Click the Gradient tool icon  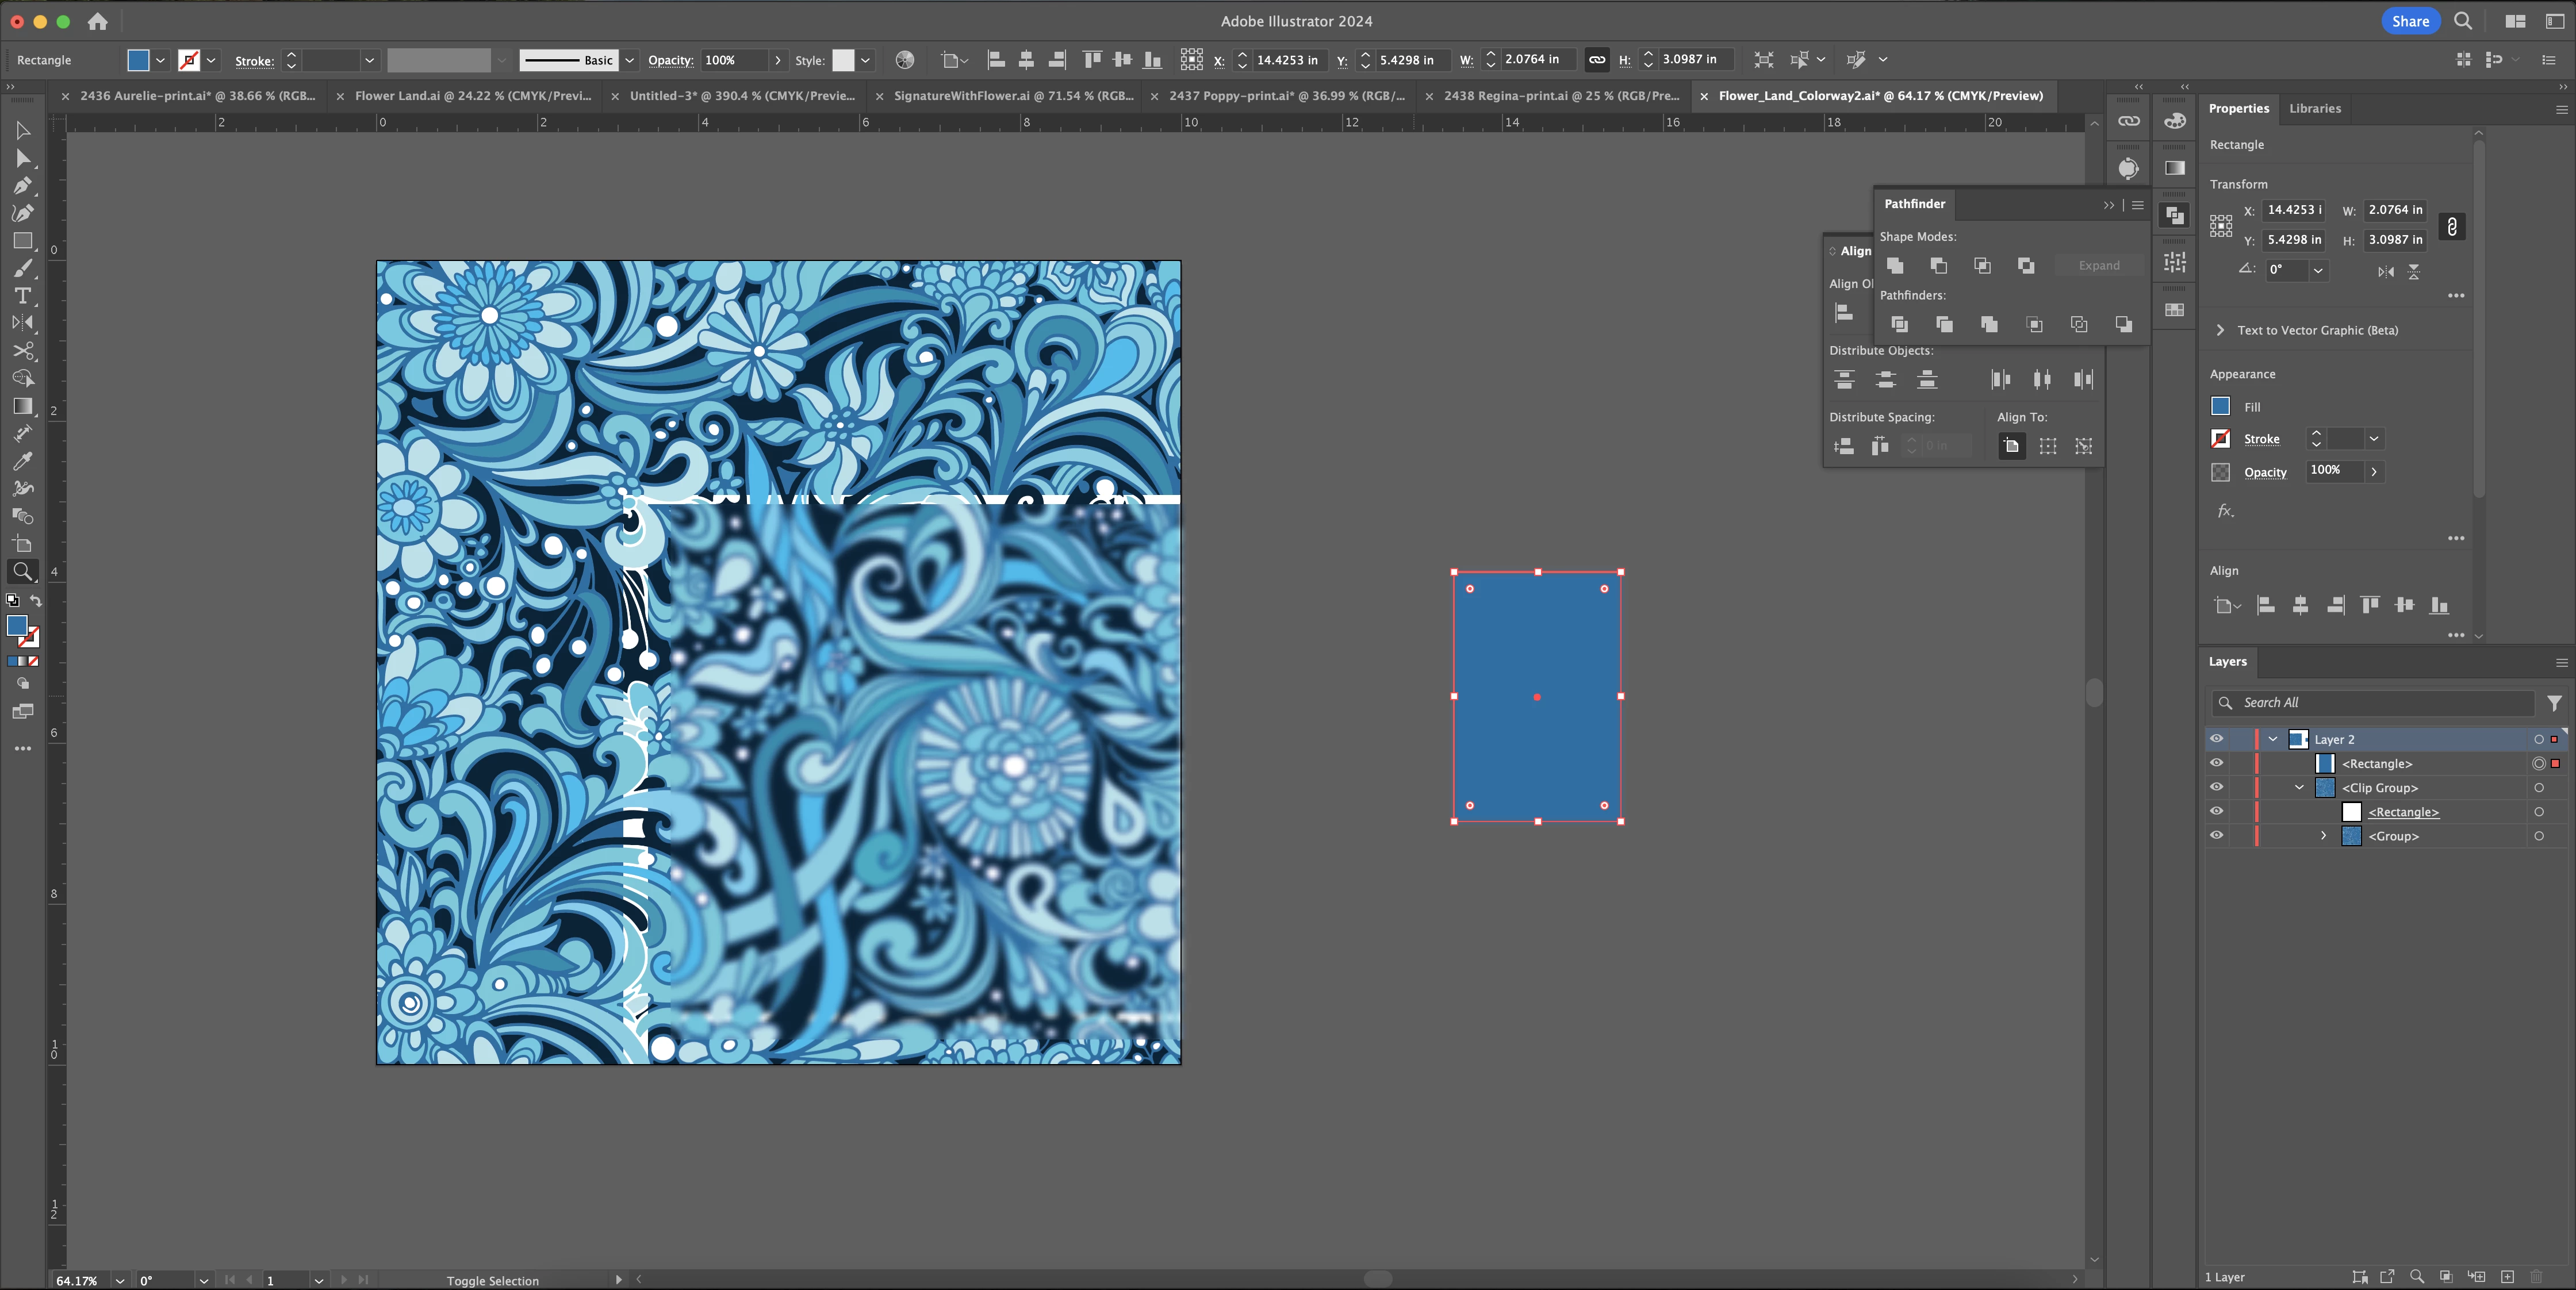[x=22, y=406]
